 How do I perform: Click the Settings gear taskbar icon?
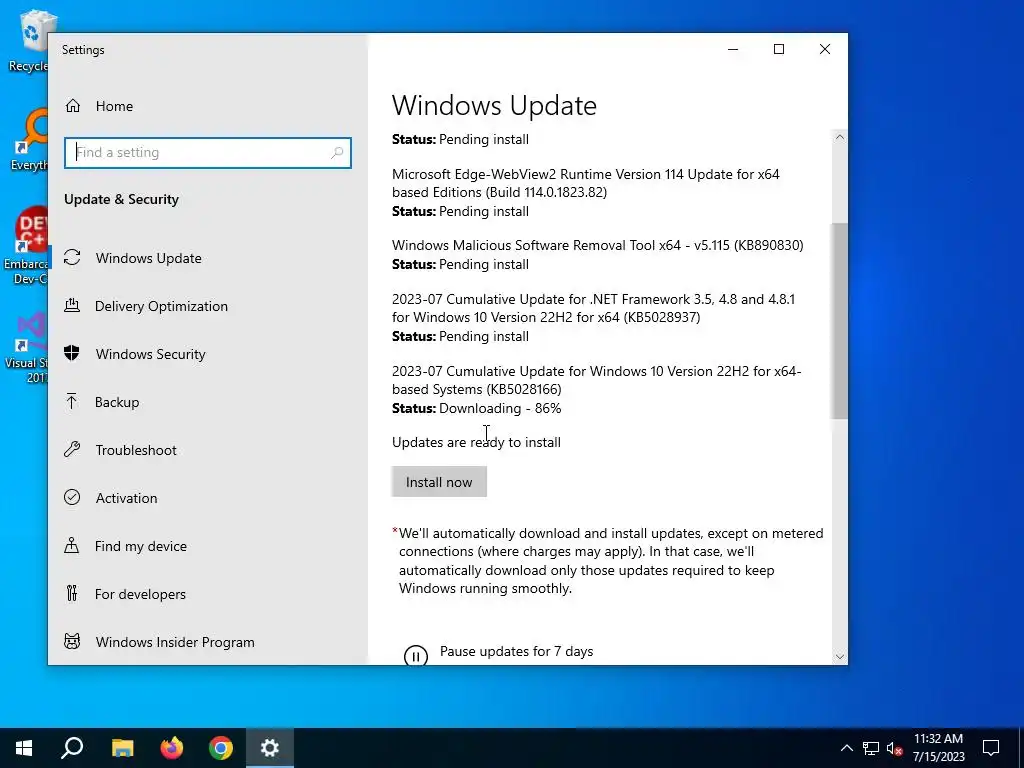point(270,748)
